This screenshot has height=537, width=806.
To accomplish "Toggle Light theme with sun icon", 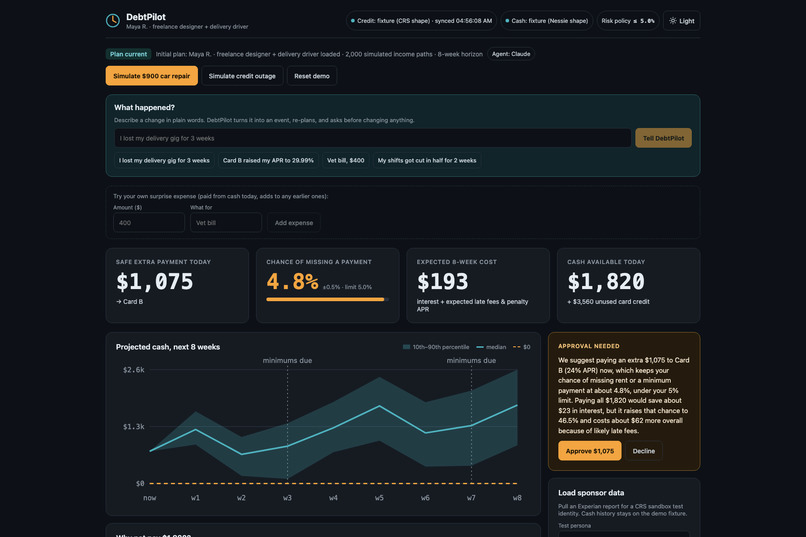I will pyautogui.click(x=681, y=21).
